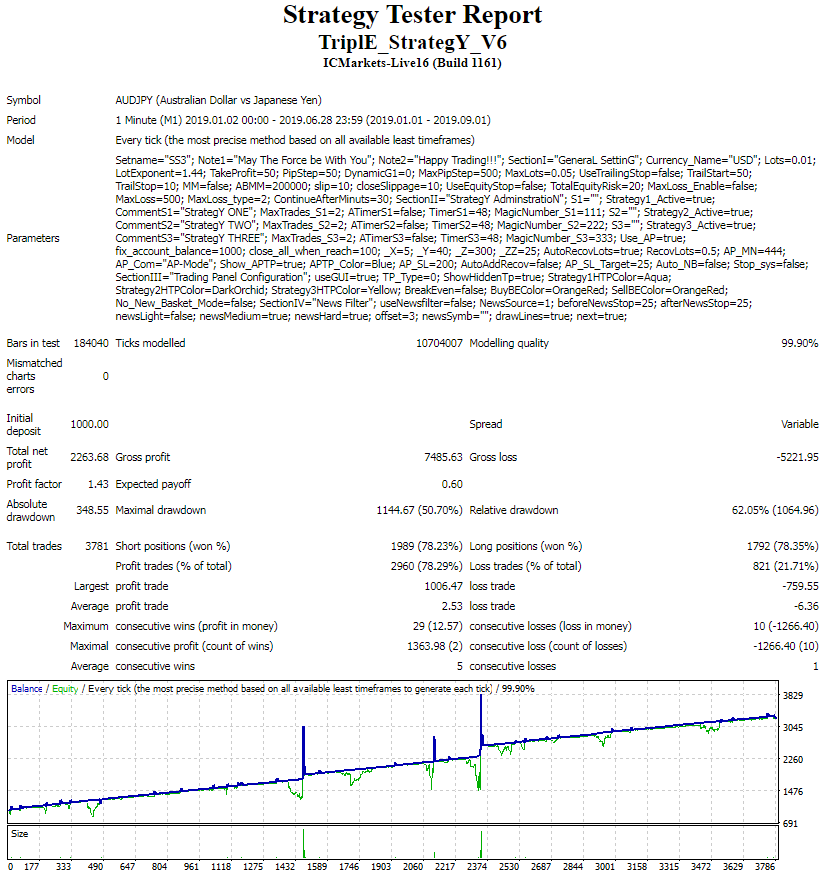Click the '3829' axis label on the chart
The height and width of the screenshot is (876, 836).
(793, 696)
